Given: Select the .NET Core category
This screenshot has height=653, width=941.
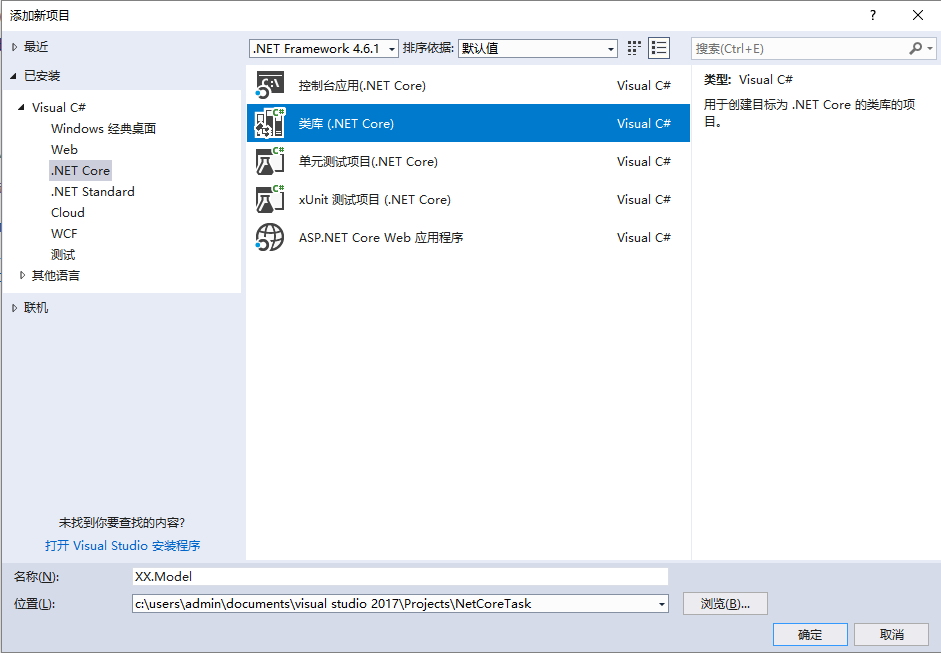Looking at the screenshot, I should click(80, 170).
